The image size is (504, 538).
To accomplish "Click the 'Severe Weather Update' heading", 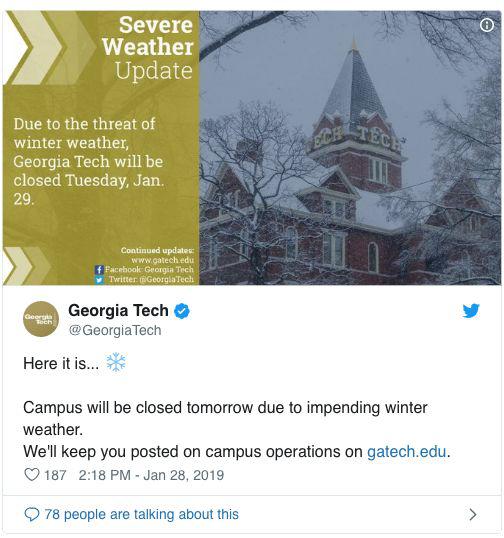I will (148, 48).
